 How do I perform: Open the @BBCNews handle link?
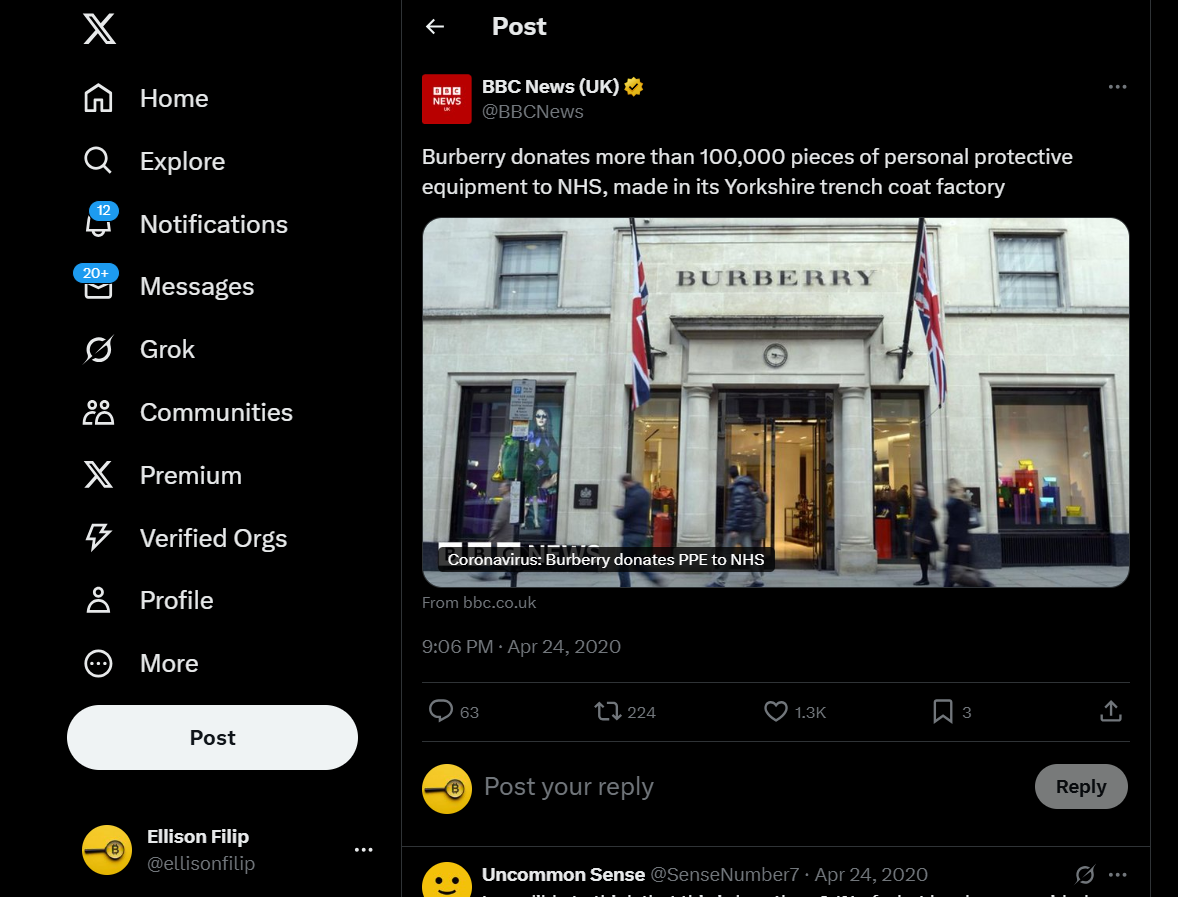[533, 111]
